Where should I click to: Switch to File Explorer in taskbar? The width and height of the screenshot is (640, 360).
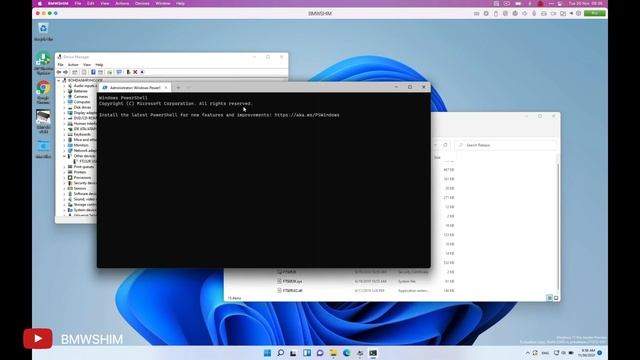click(333, 353)
